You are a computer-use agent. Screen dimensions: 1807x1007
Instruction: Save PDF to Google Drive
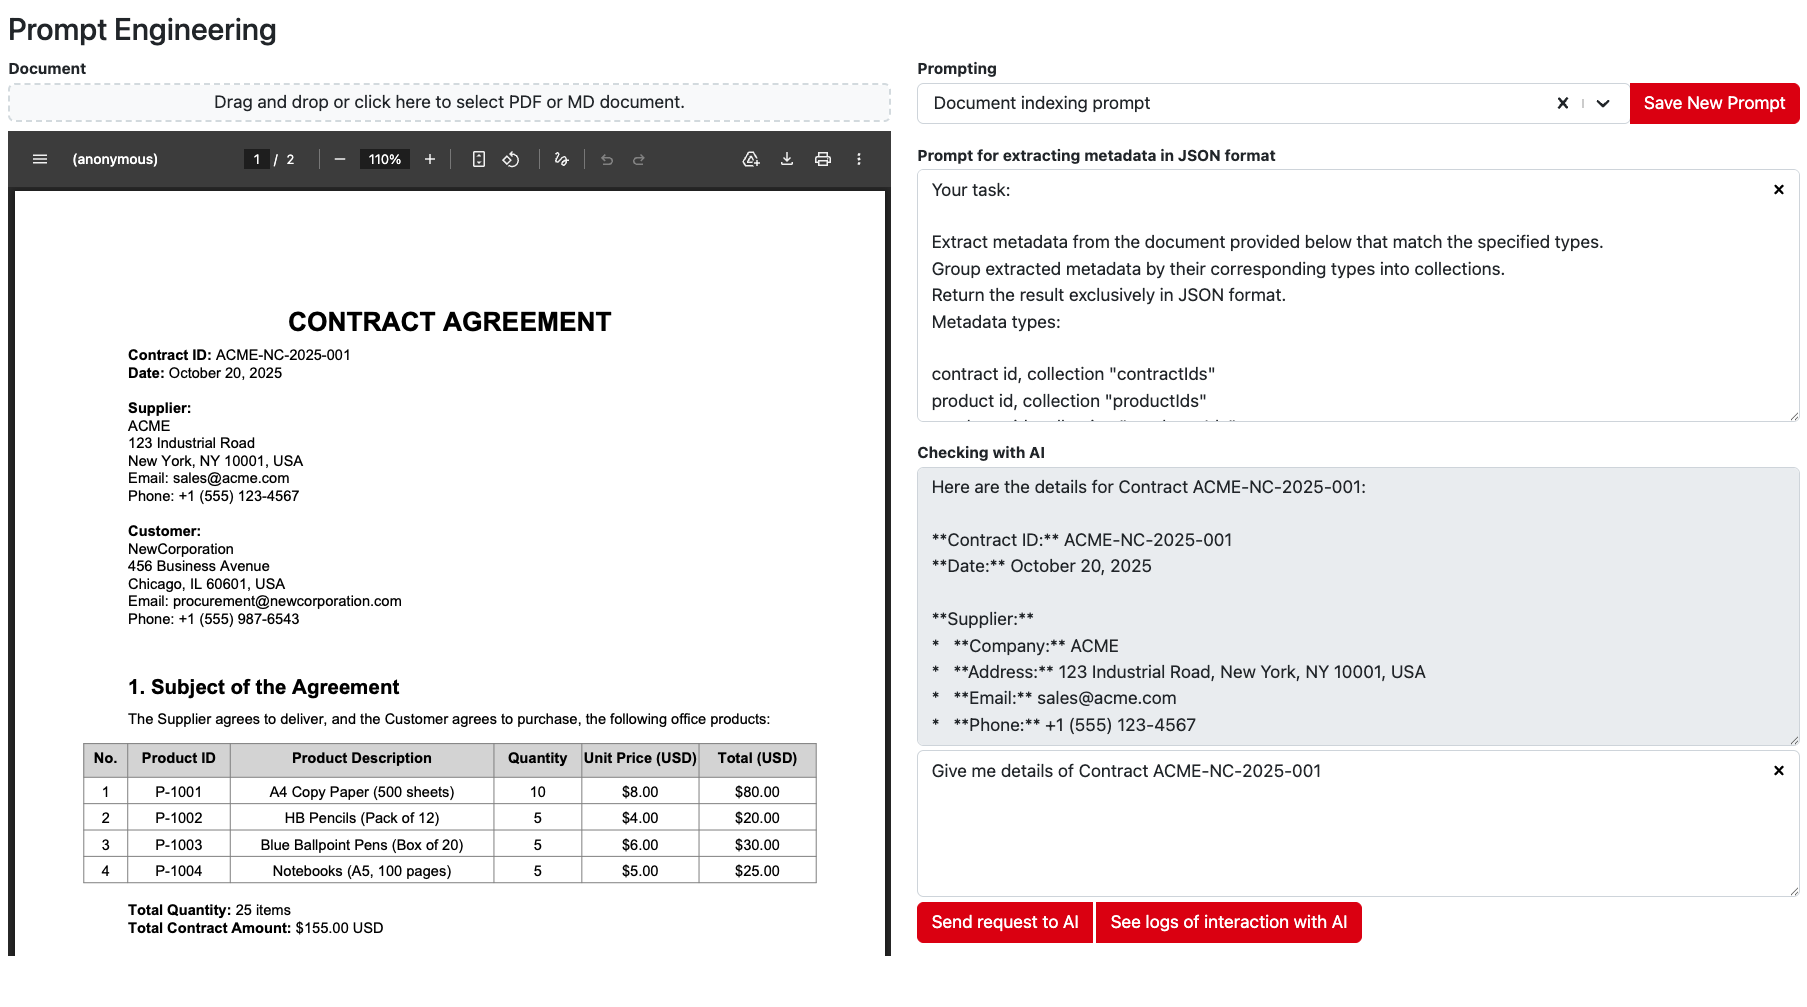751,159
